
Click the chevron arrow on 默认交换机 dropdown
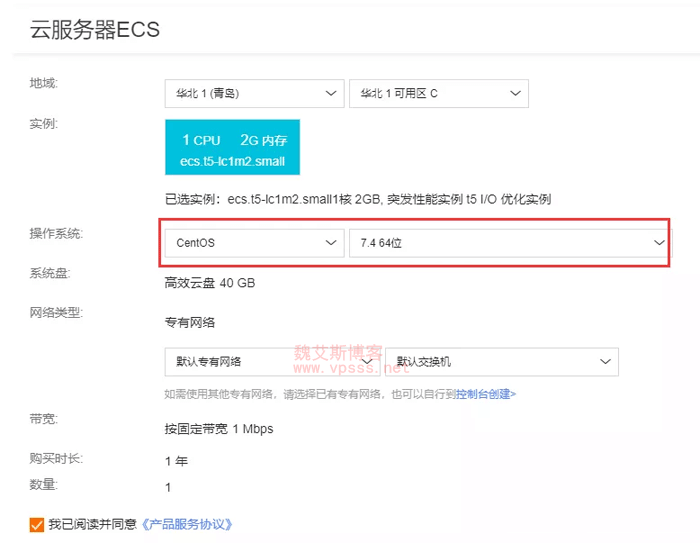point(605,361)
